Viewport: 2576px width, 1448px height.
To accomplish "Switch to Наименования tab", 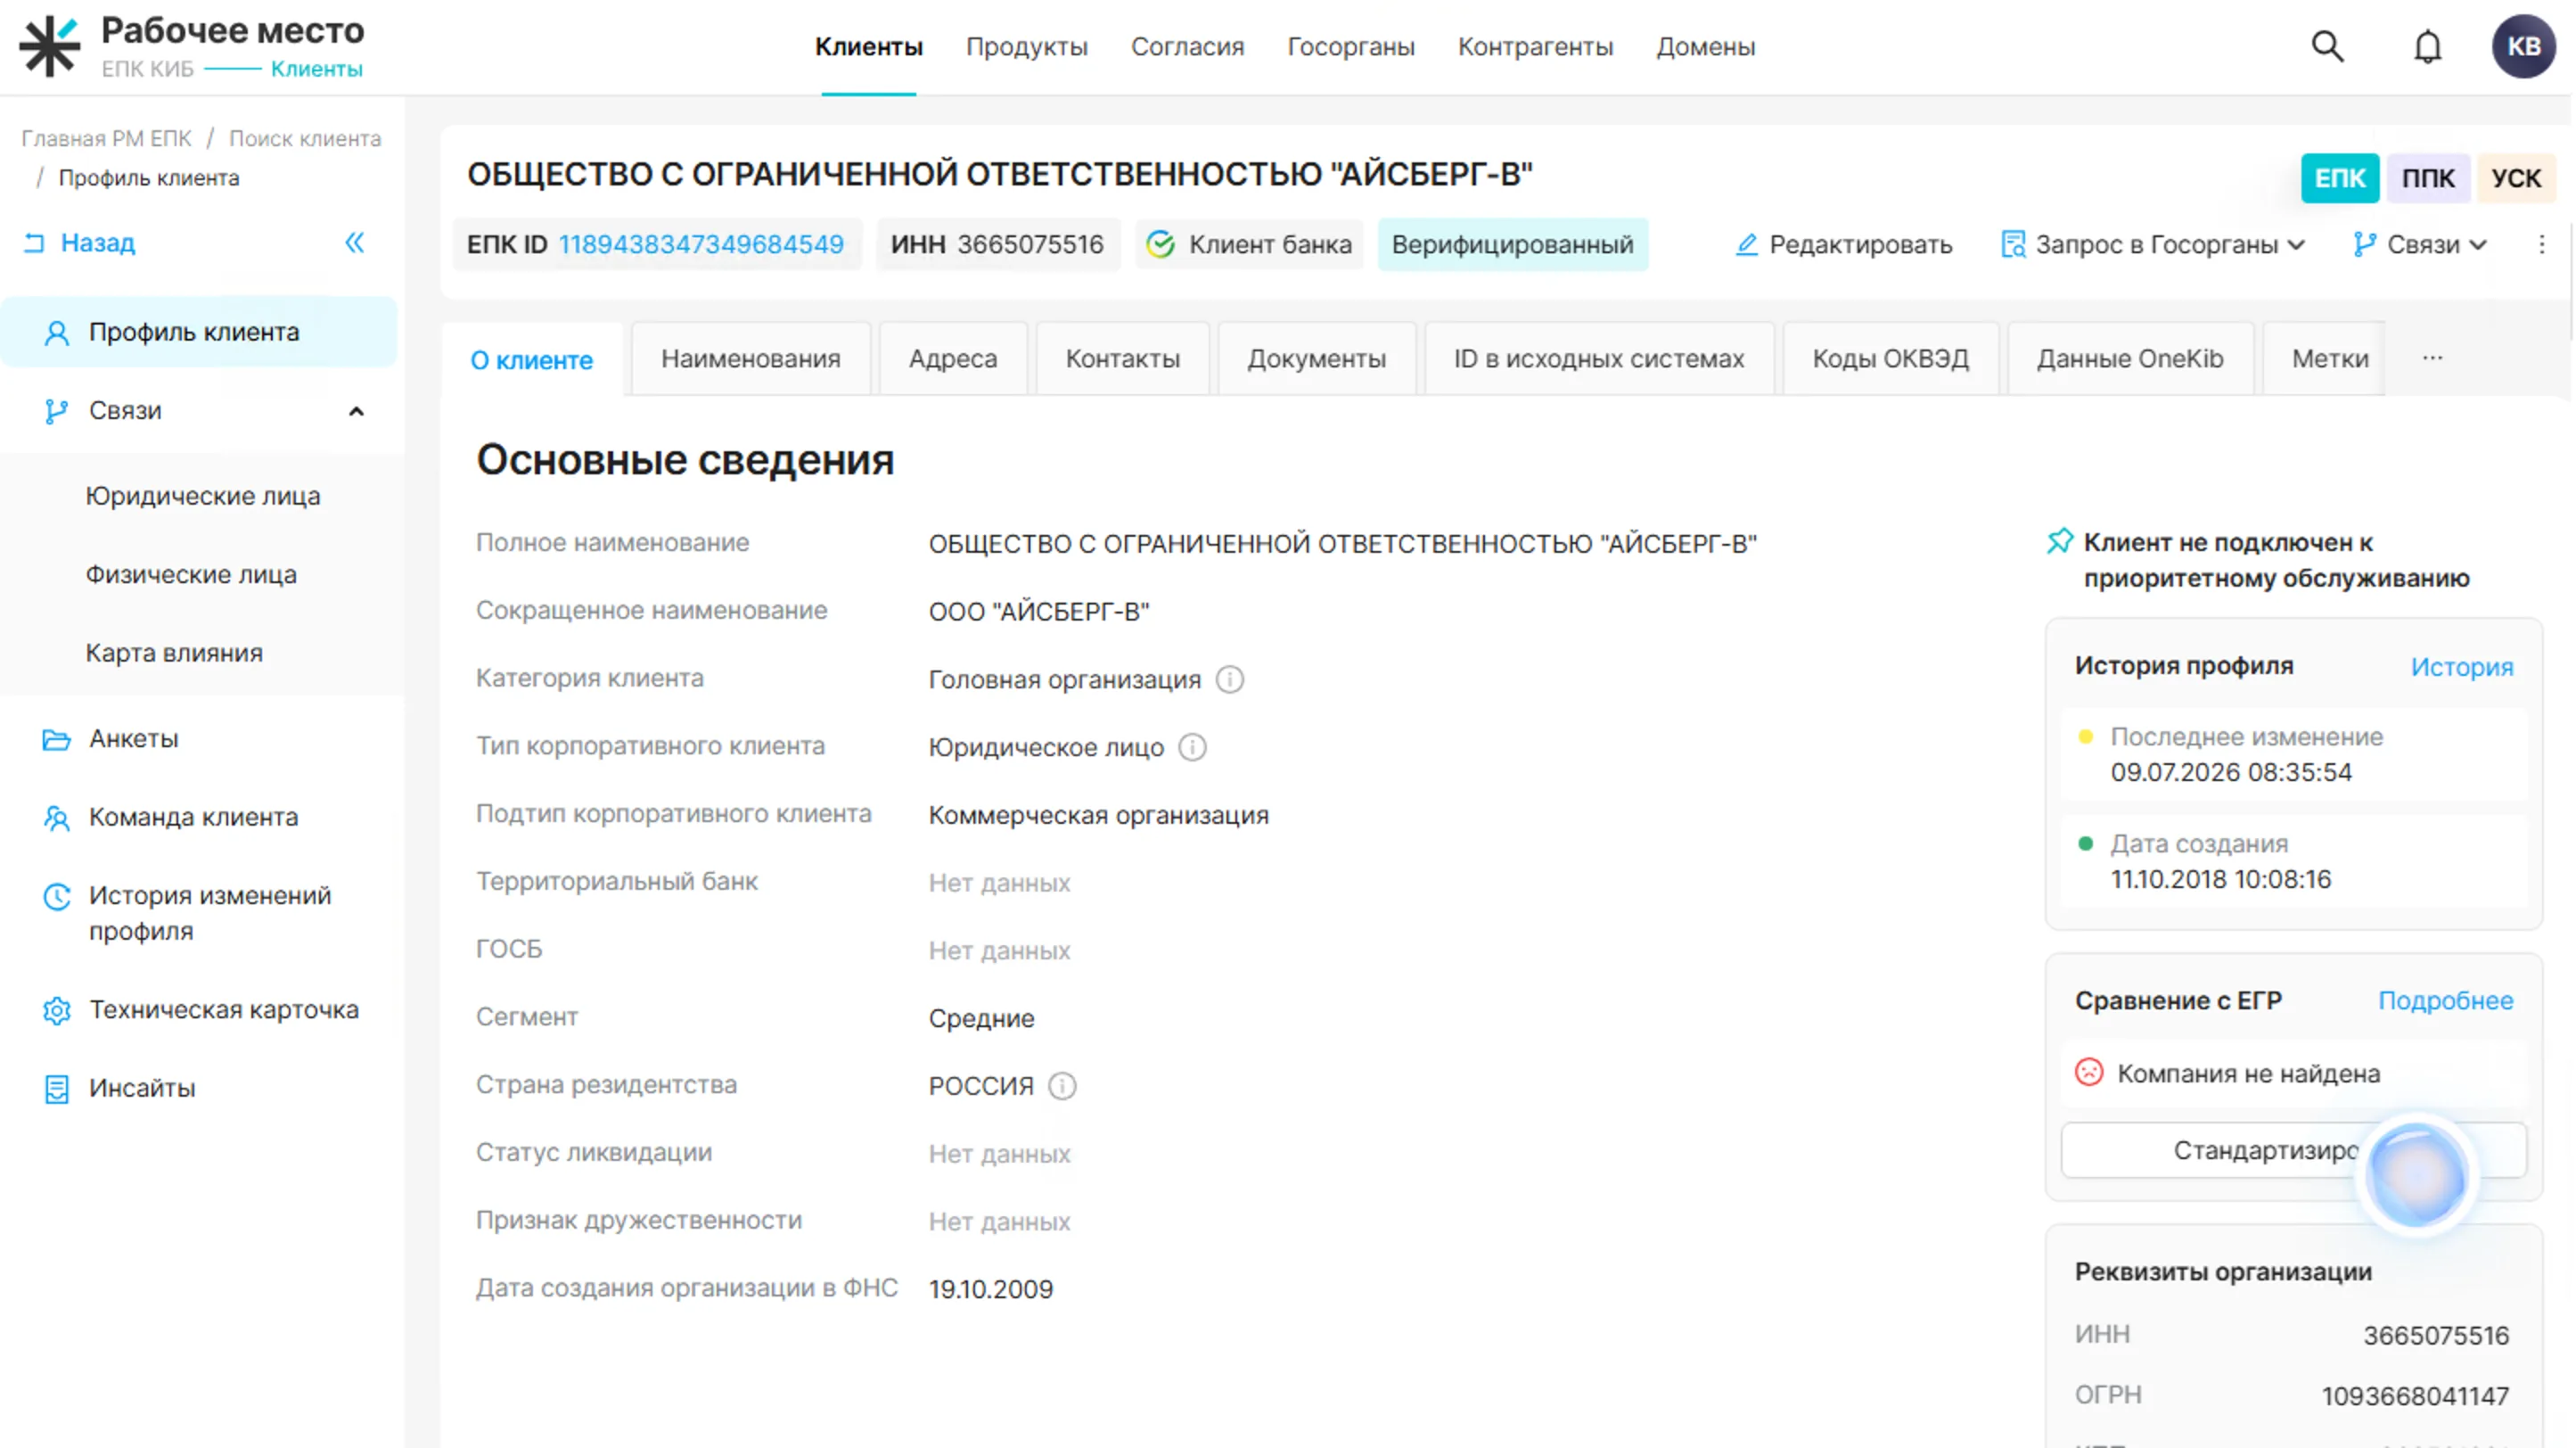I will [x=750, y=359].
